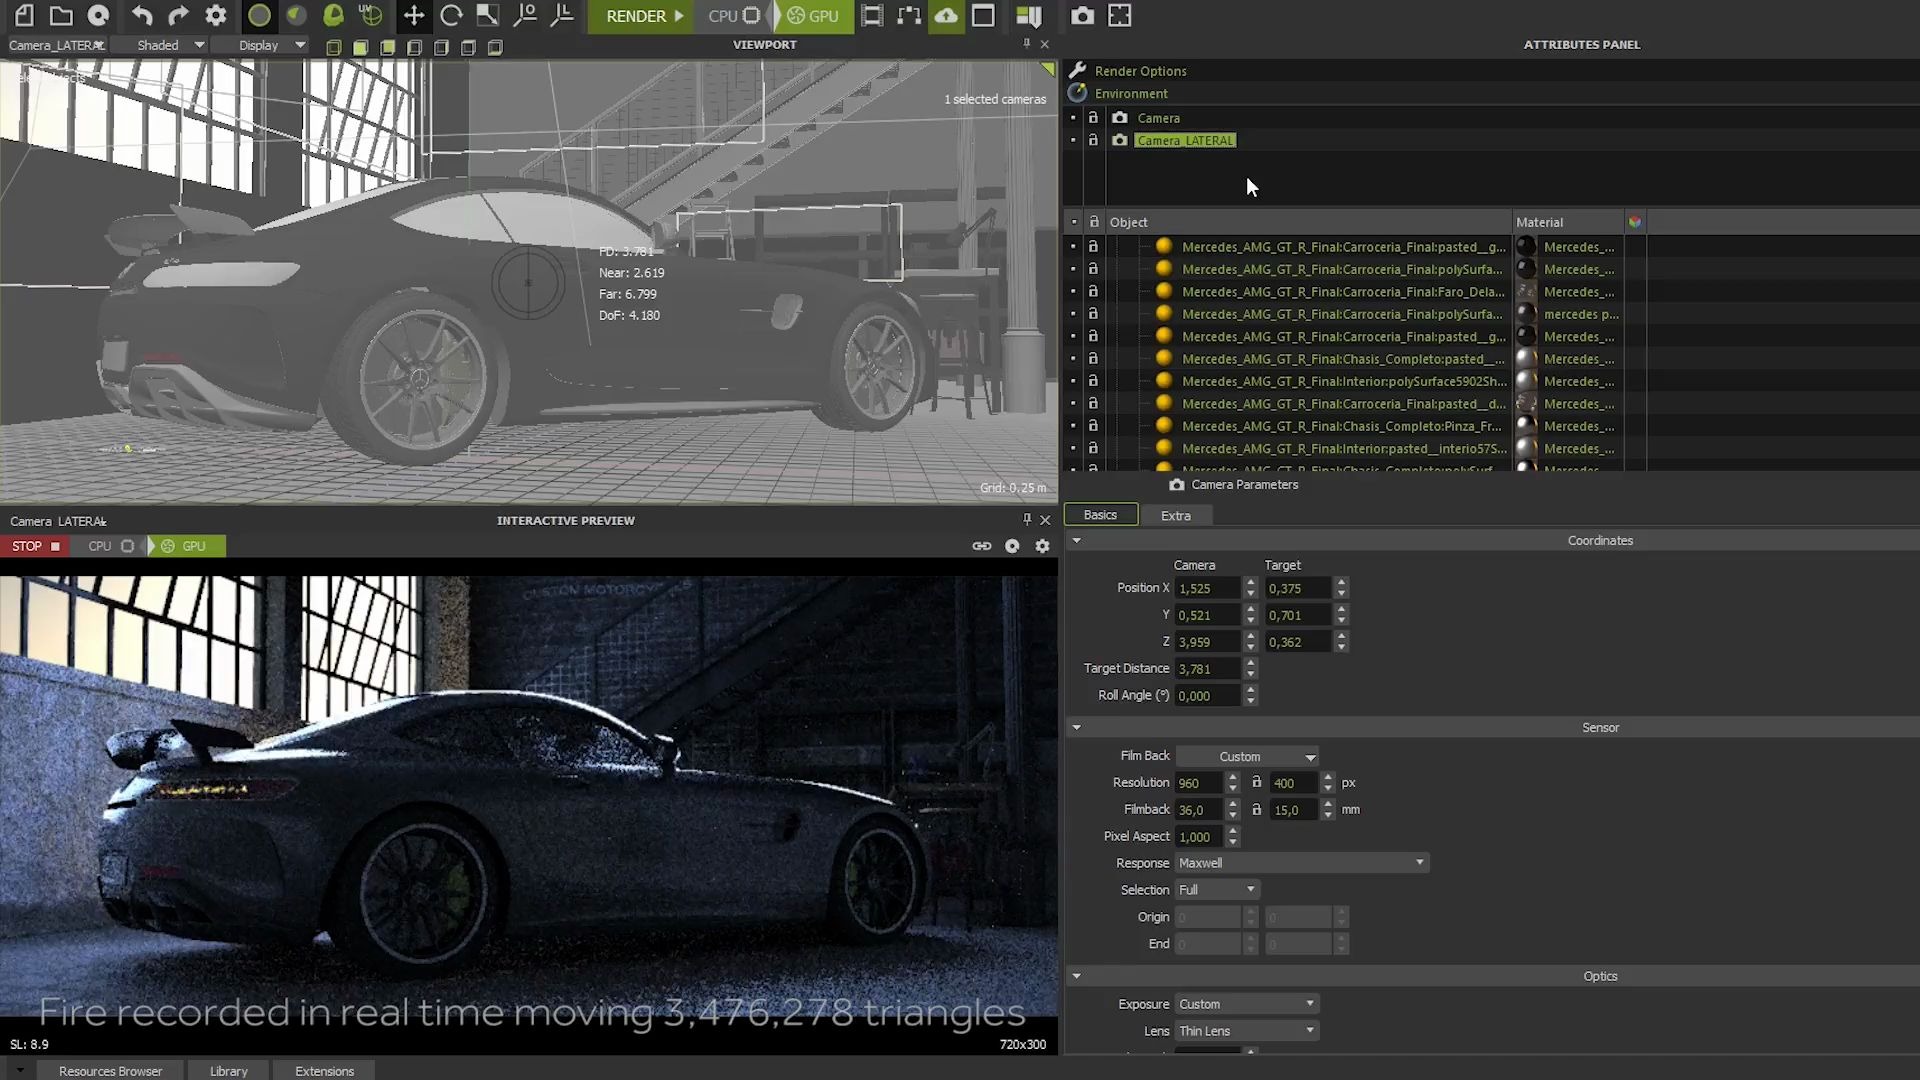Image resolution: width=1920 pixels, height=1080 pixels.
Task: Collapse the Coordinates section
Action: [1076, 540]
